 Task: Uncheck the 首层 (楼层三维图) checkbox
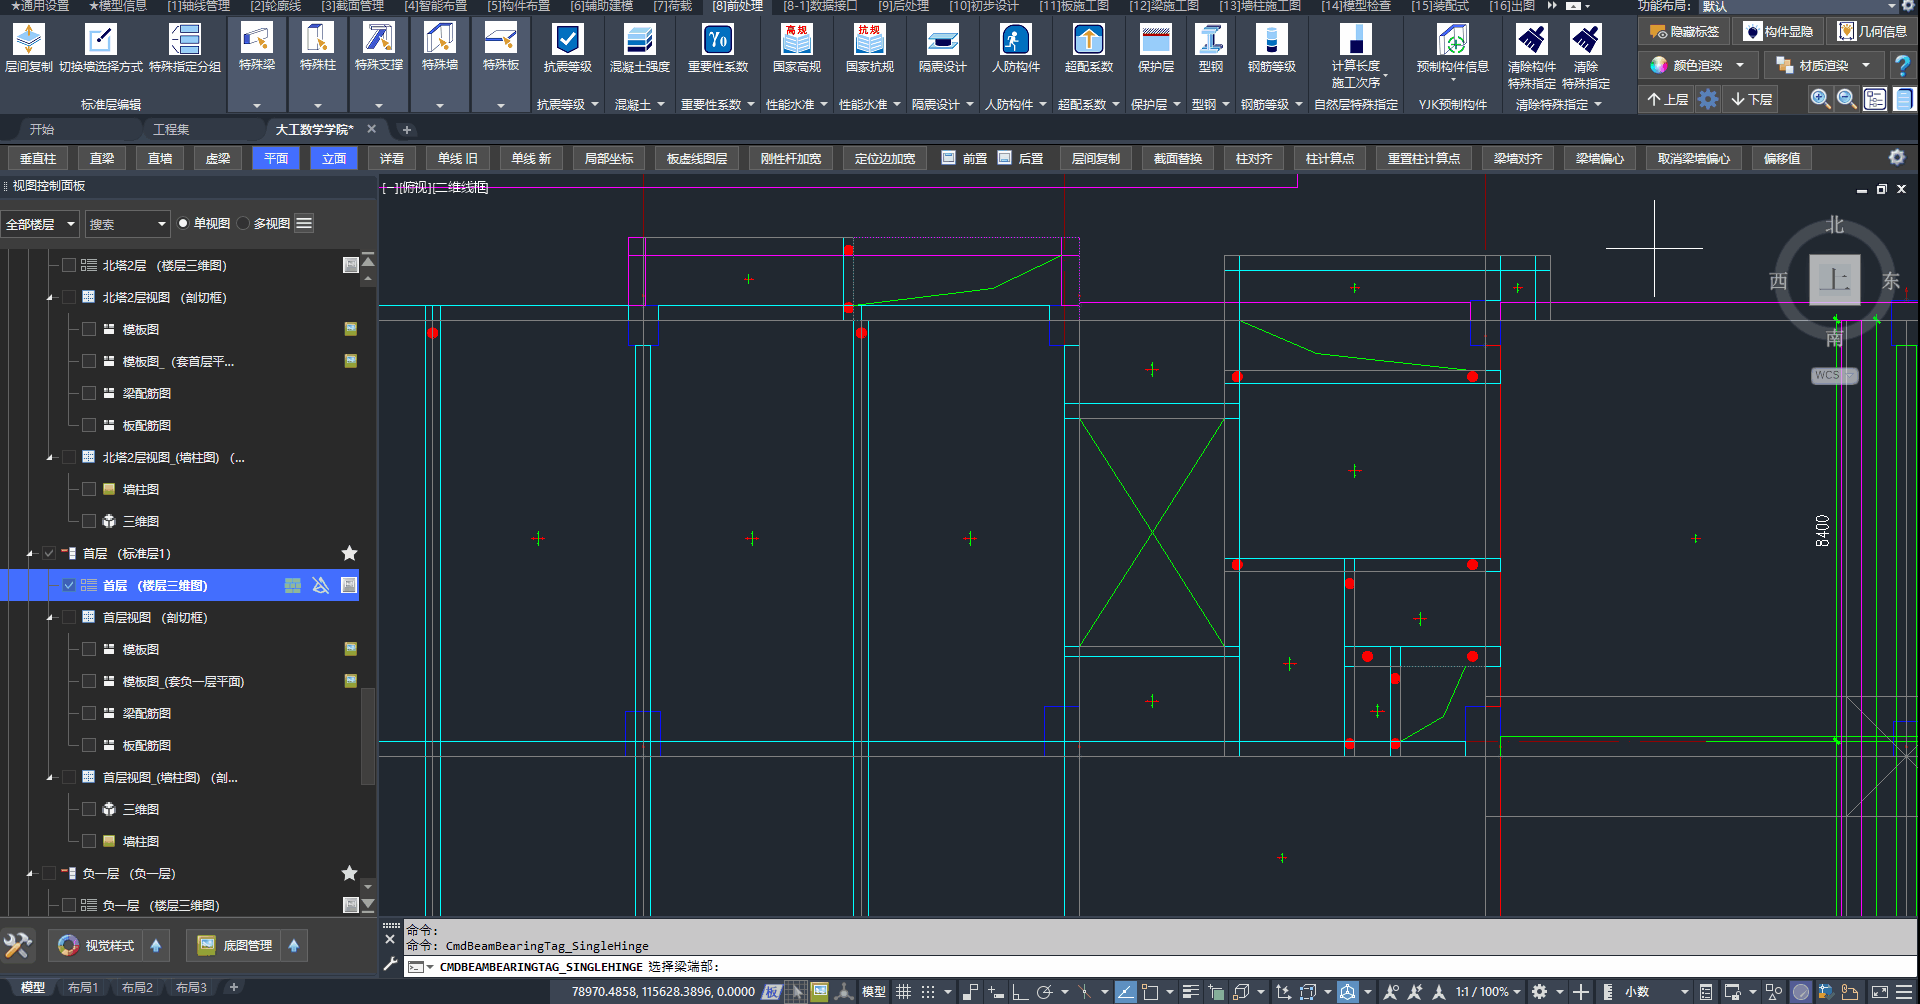[69, 585]
